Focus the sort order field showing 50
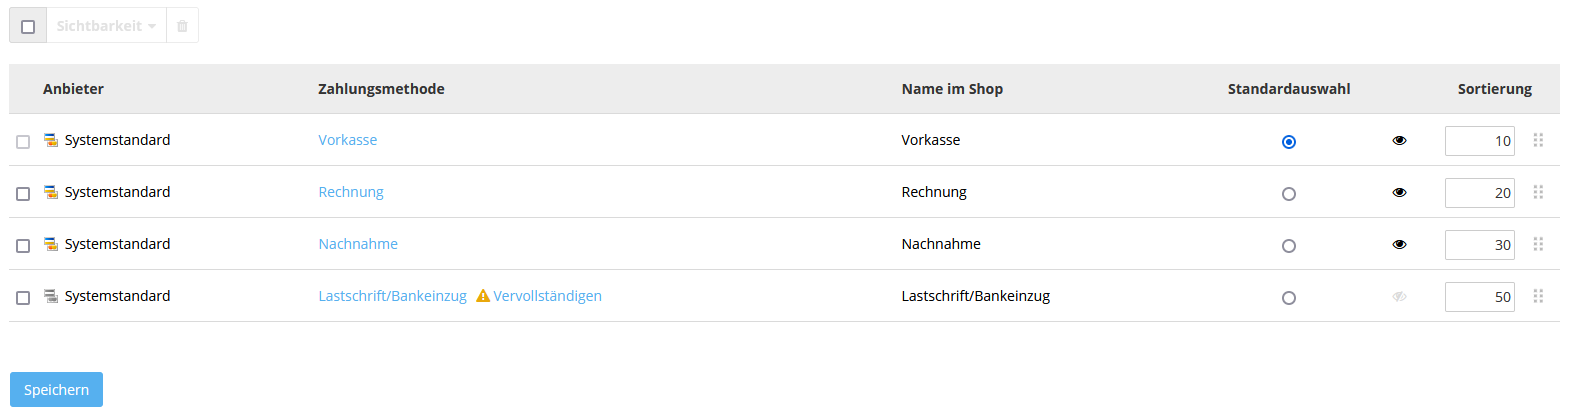1577x416 pixels. (1480, 297)
